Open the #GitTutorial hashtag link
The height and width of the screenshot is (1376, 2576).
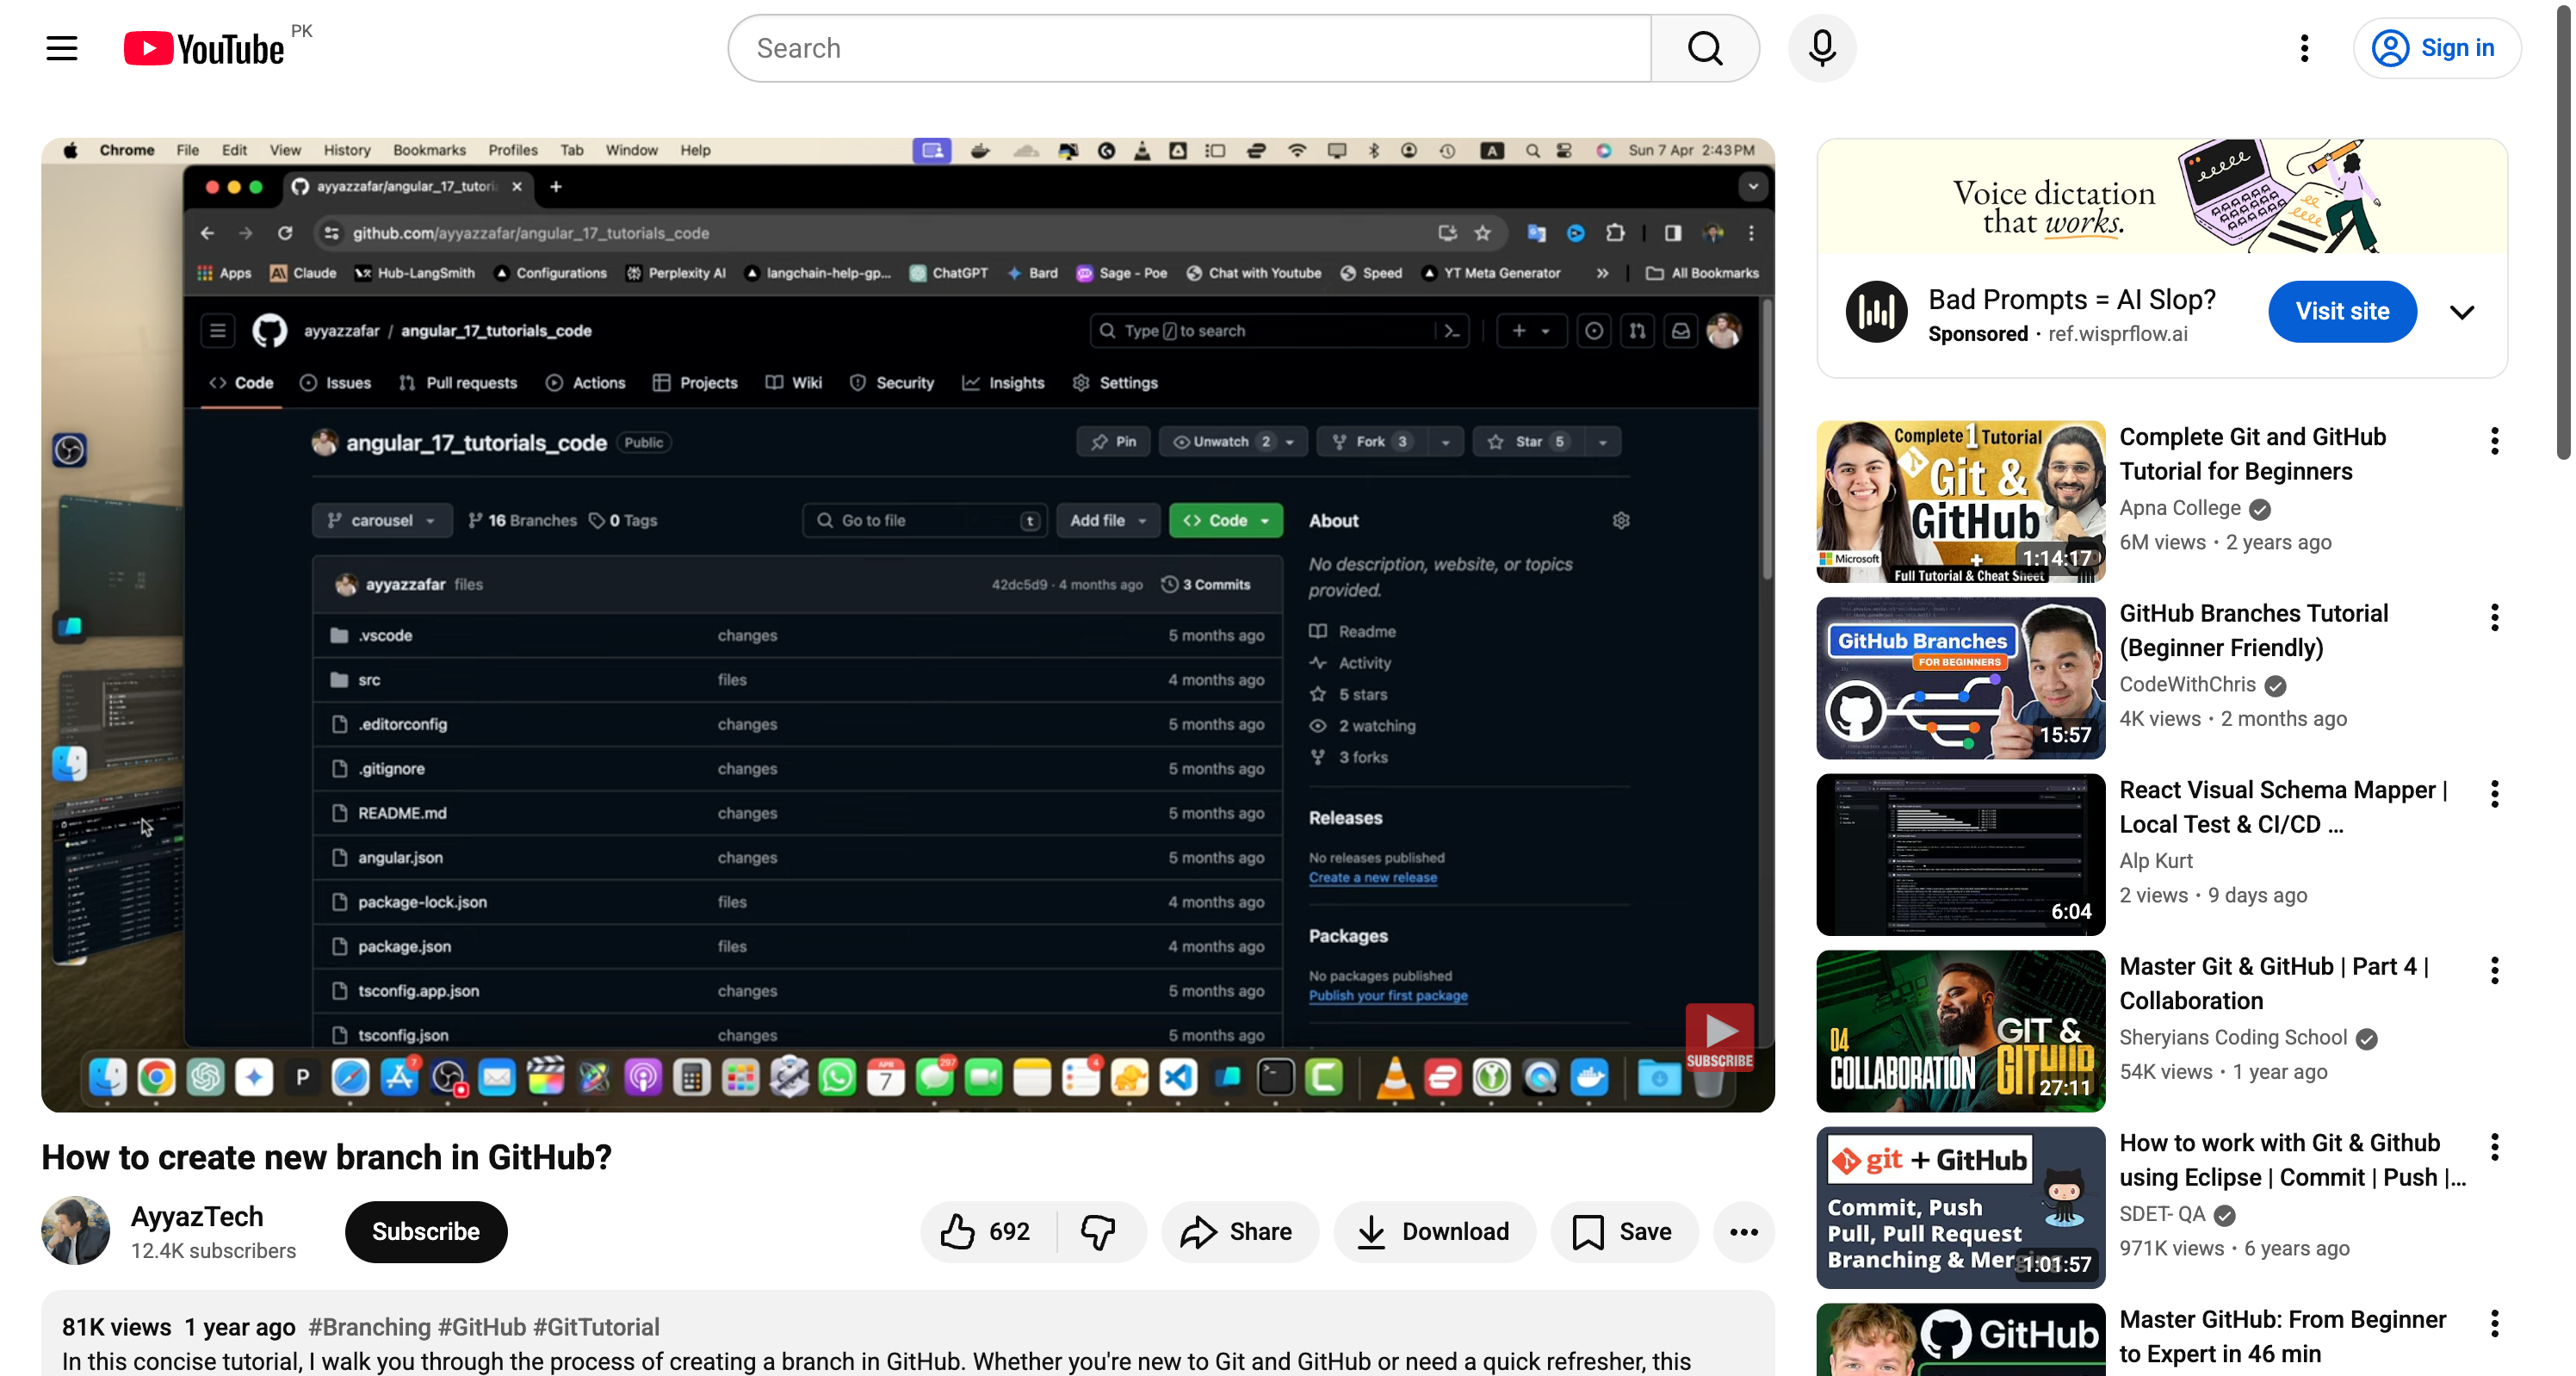595,1327
